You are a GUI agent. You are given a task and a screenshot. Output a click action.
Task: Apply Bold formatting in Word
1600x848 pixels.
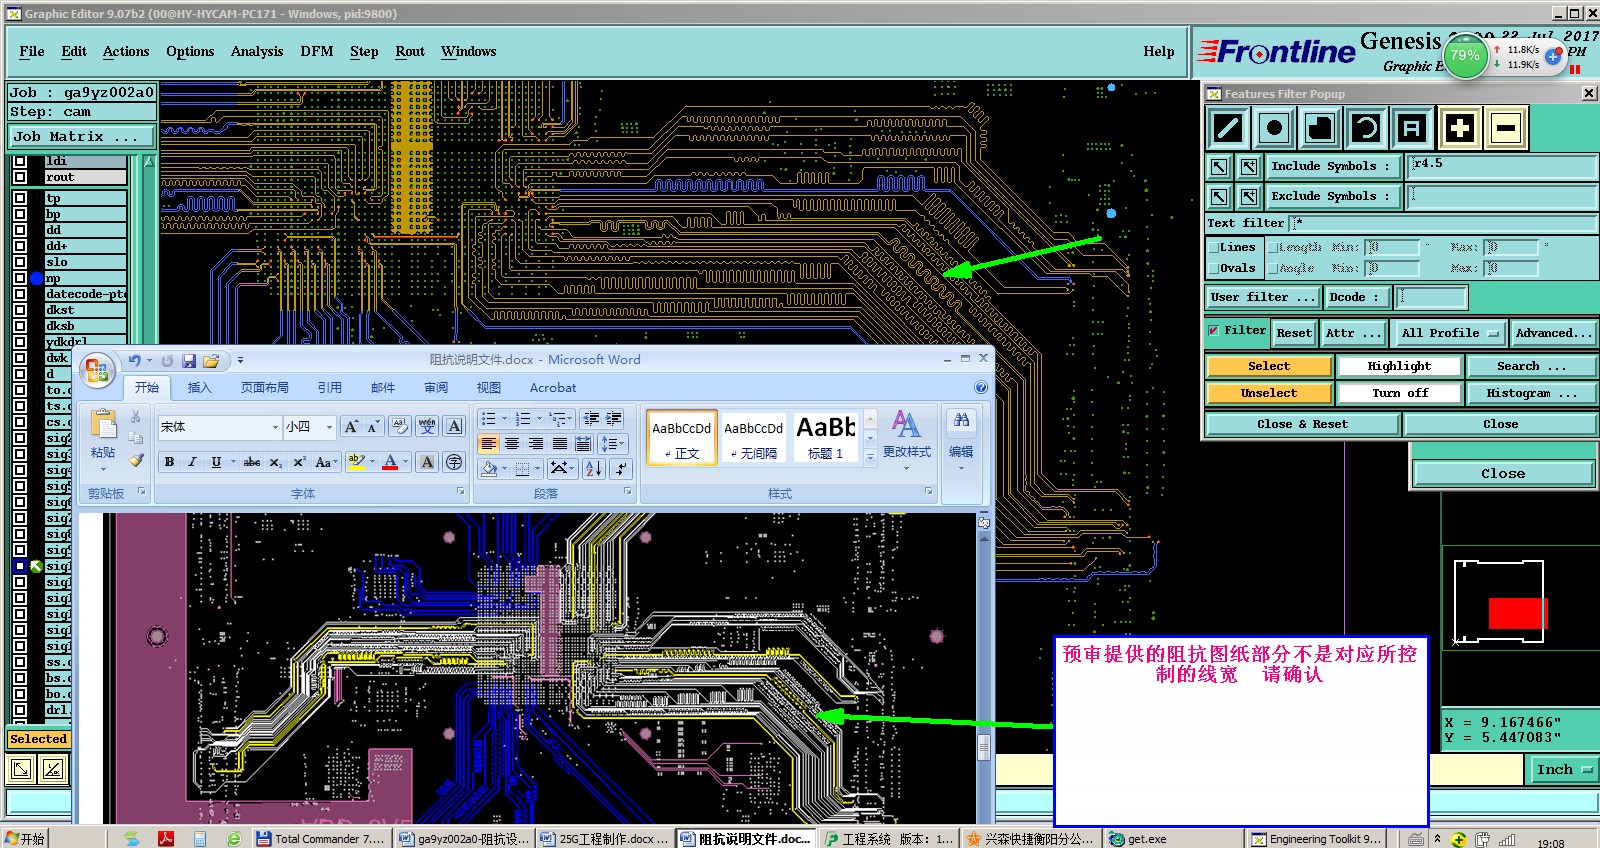[169, 462]
